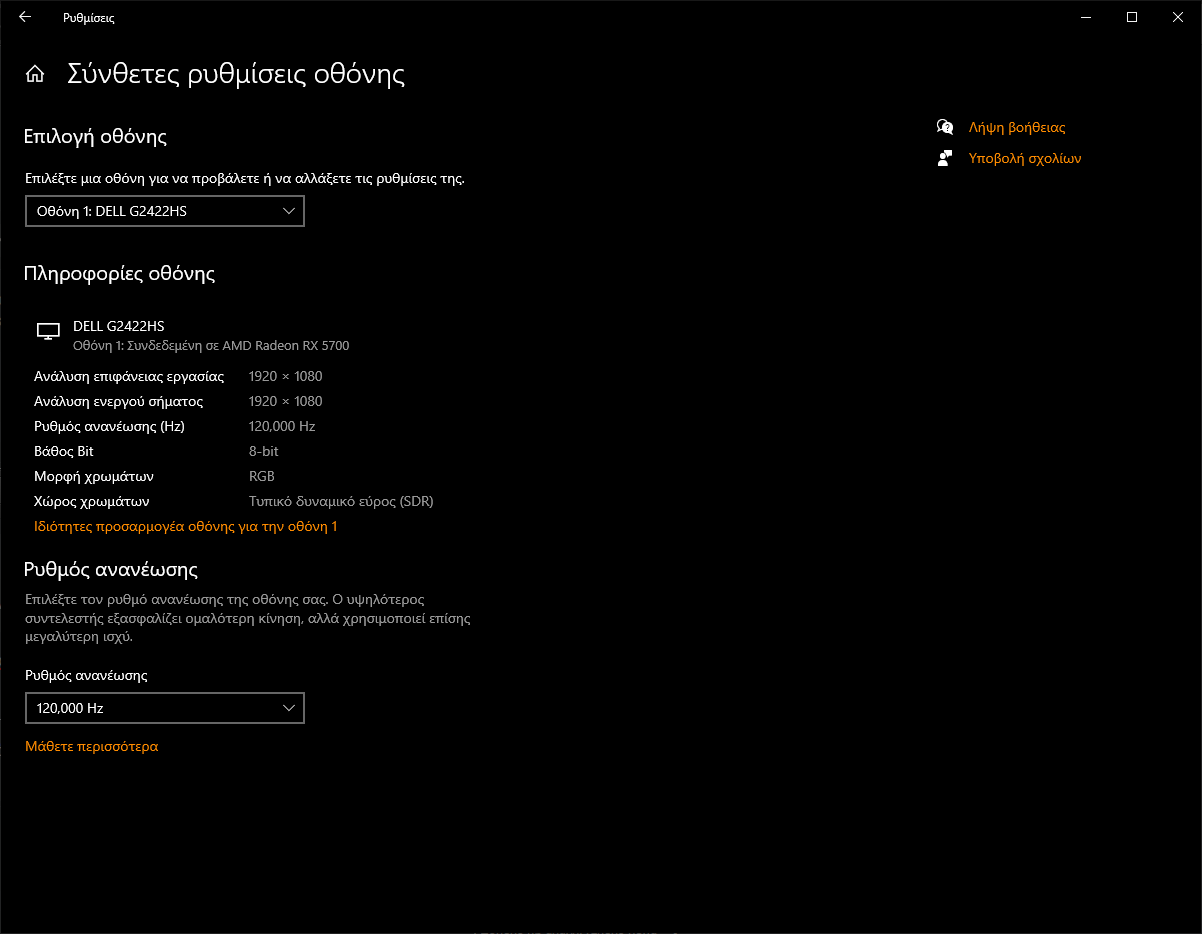The height and width of the screenshot is (934, 1202).
Task: Open the display selection dropdown
Action: pyautogui.click(x=165, y=211)
